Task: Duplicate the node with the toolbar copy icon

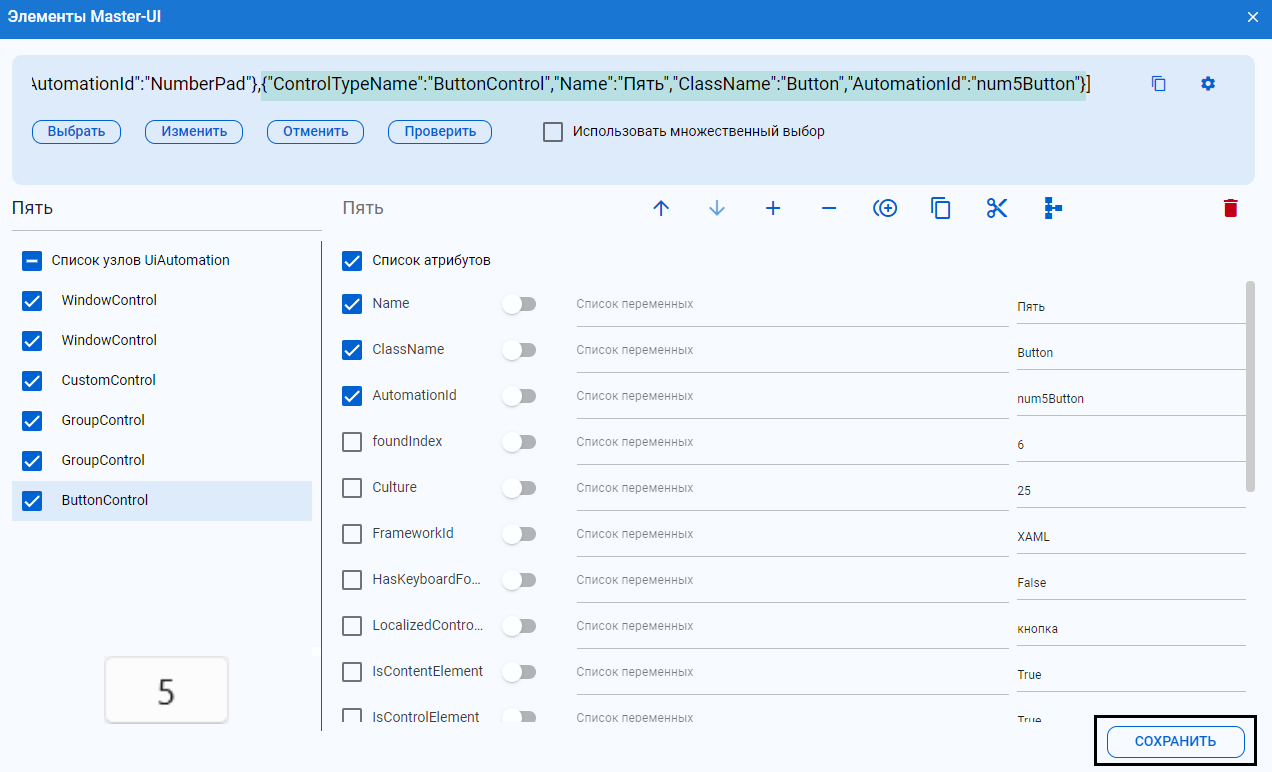Action: 941,208
